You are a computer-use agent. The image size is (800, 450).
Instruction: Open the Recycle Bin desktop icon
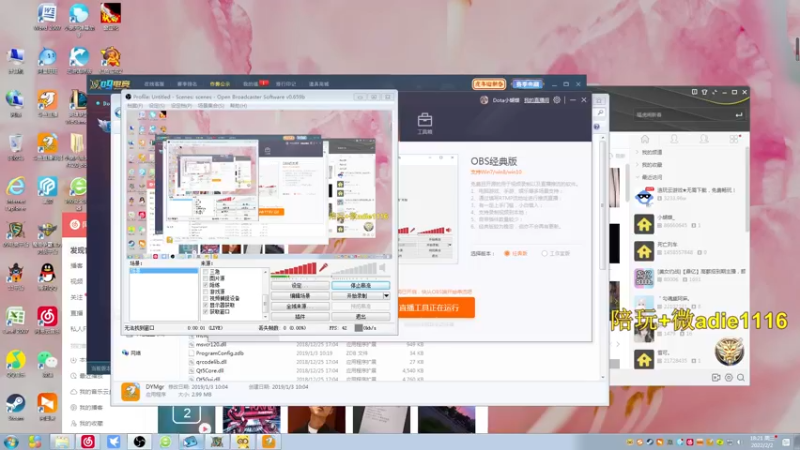(x=16, y=147)
